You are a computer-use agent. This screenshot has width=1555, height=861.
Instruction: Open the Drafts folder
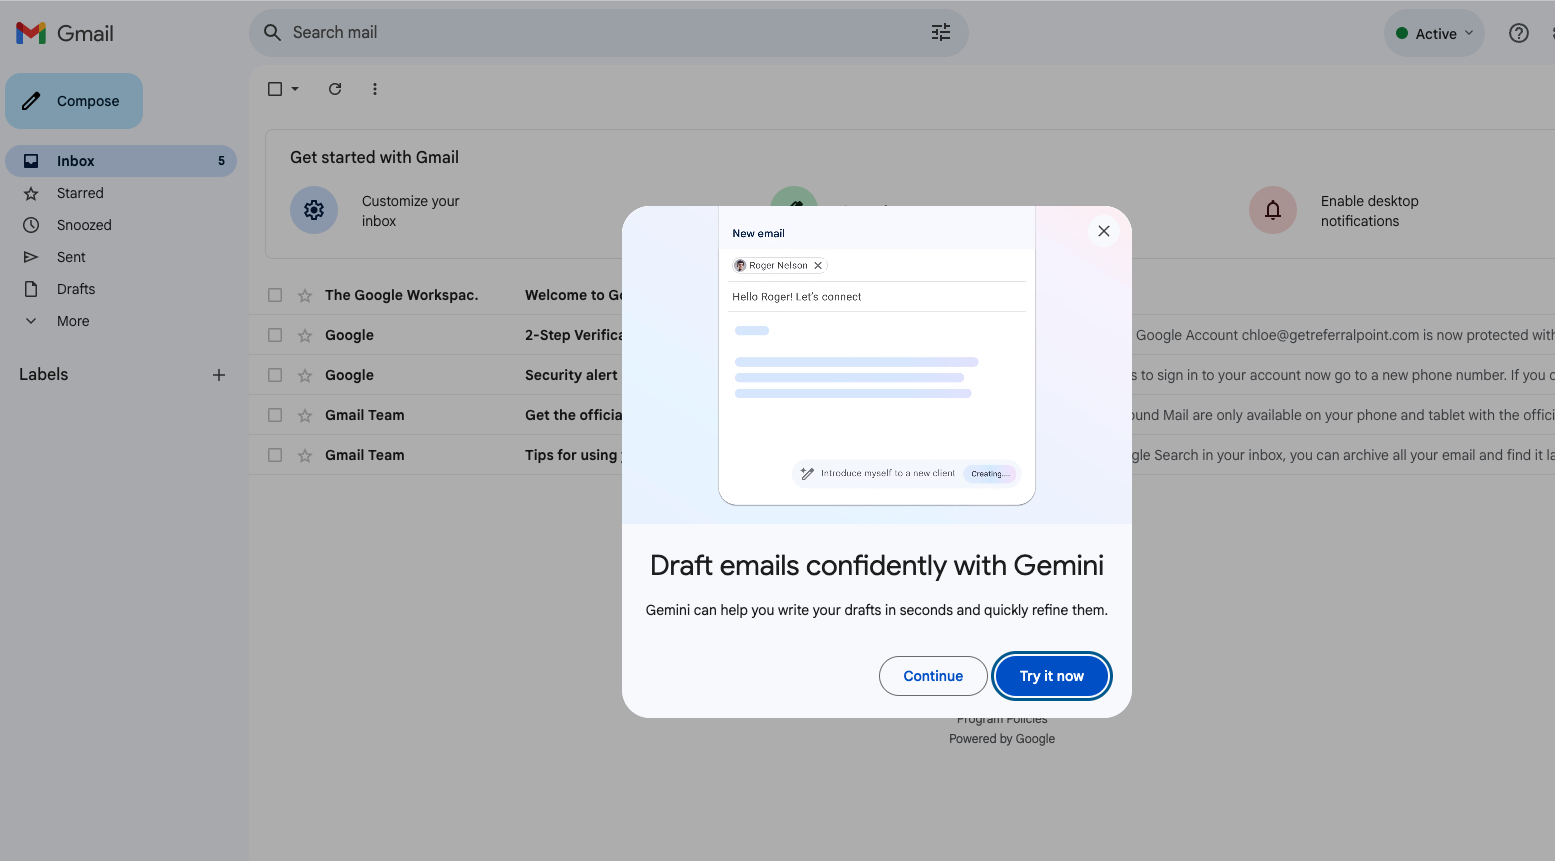coord(76,289)
